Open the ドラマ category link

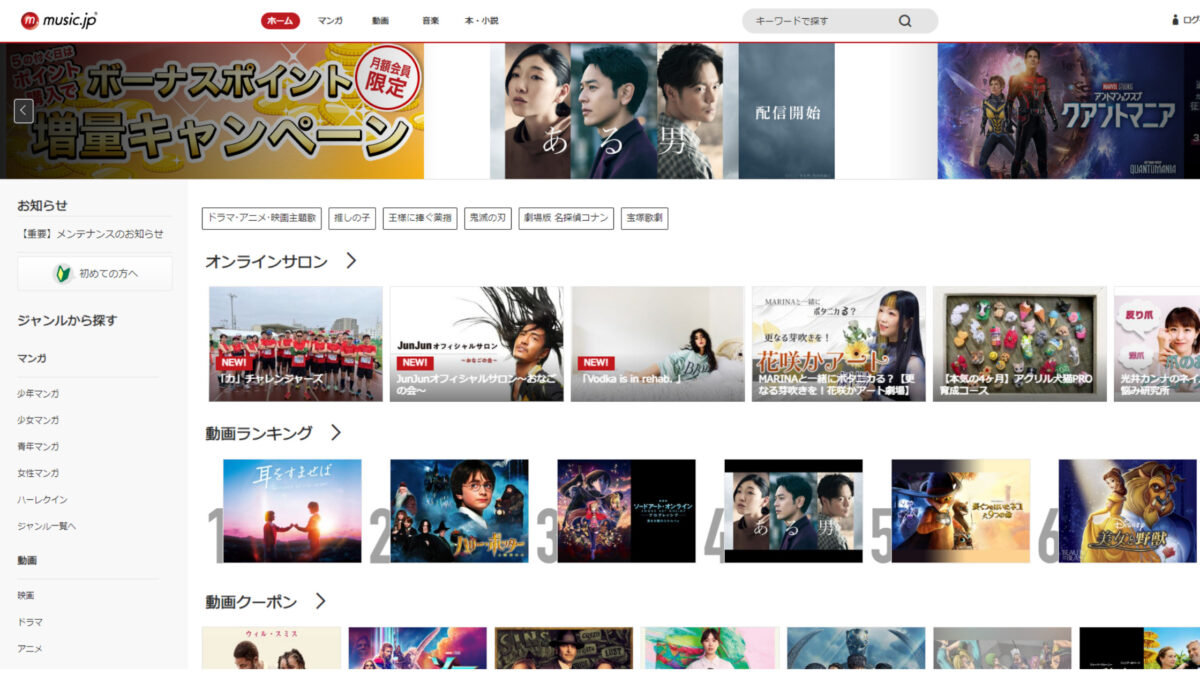click(30, 622)
